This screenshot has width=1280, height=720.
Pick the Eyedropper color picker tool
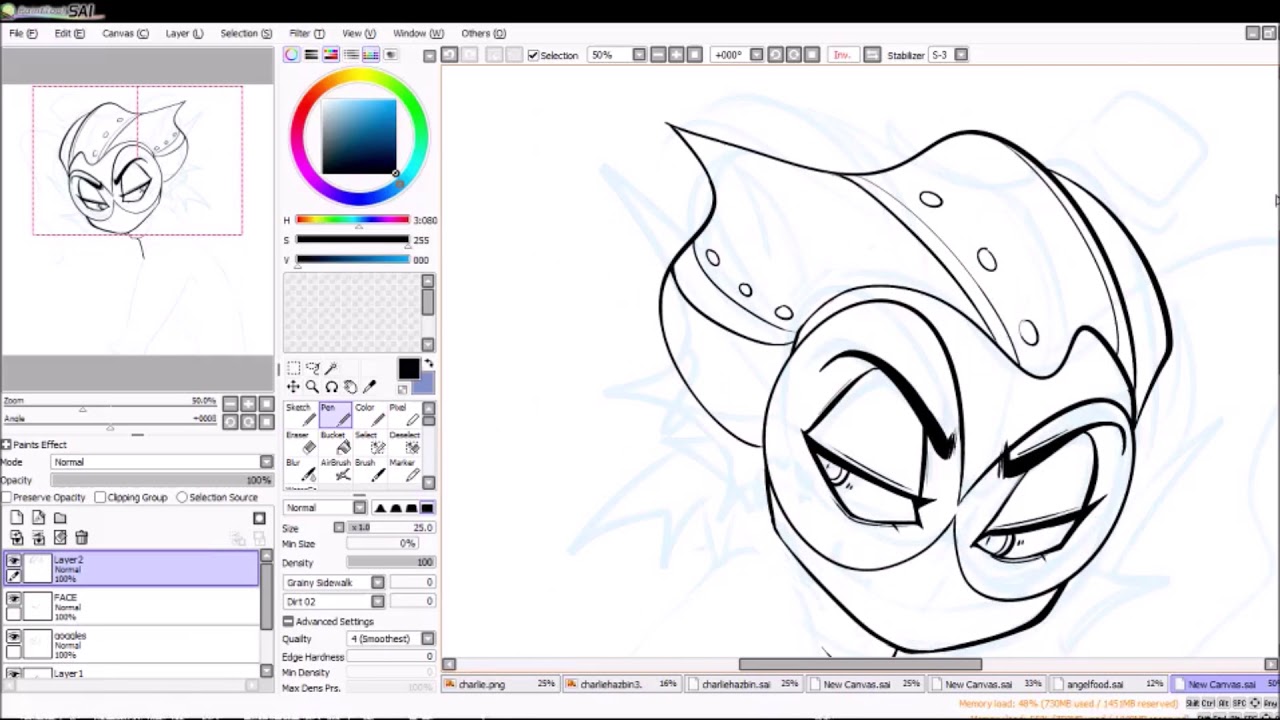point(369,387)
